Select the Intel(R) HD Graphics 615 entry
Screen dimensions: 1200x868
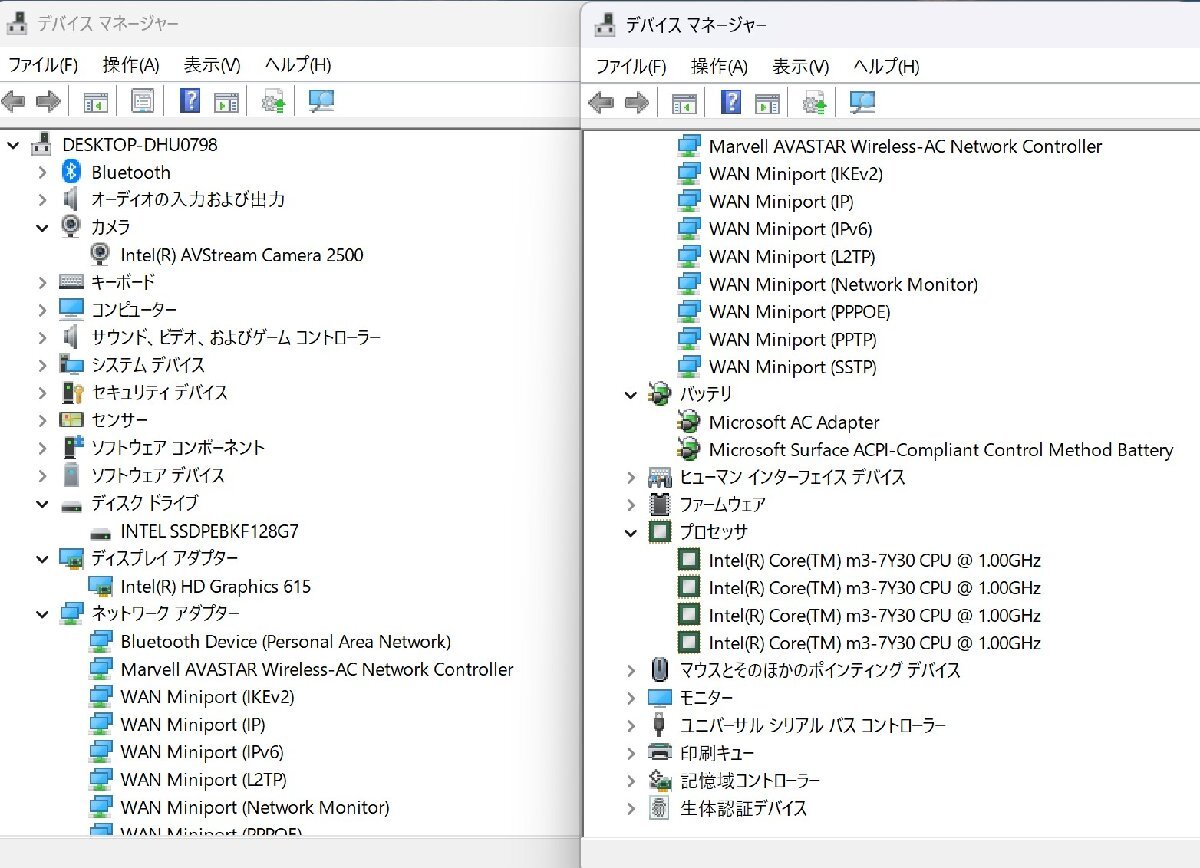click(215, 587)
